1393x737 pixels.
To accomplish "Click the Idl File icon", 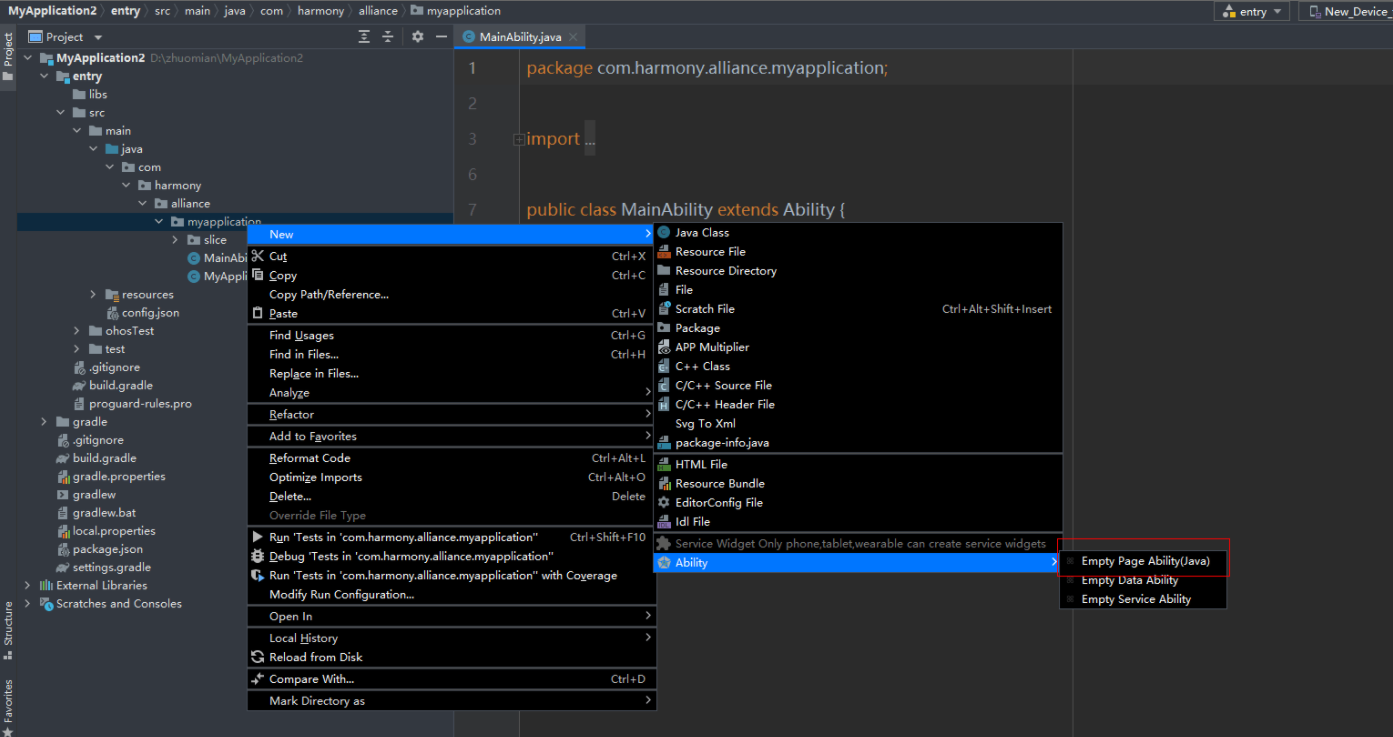I will pos(664,521).
